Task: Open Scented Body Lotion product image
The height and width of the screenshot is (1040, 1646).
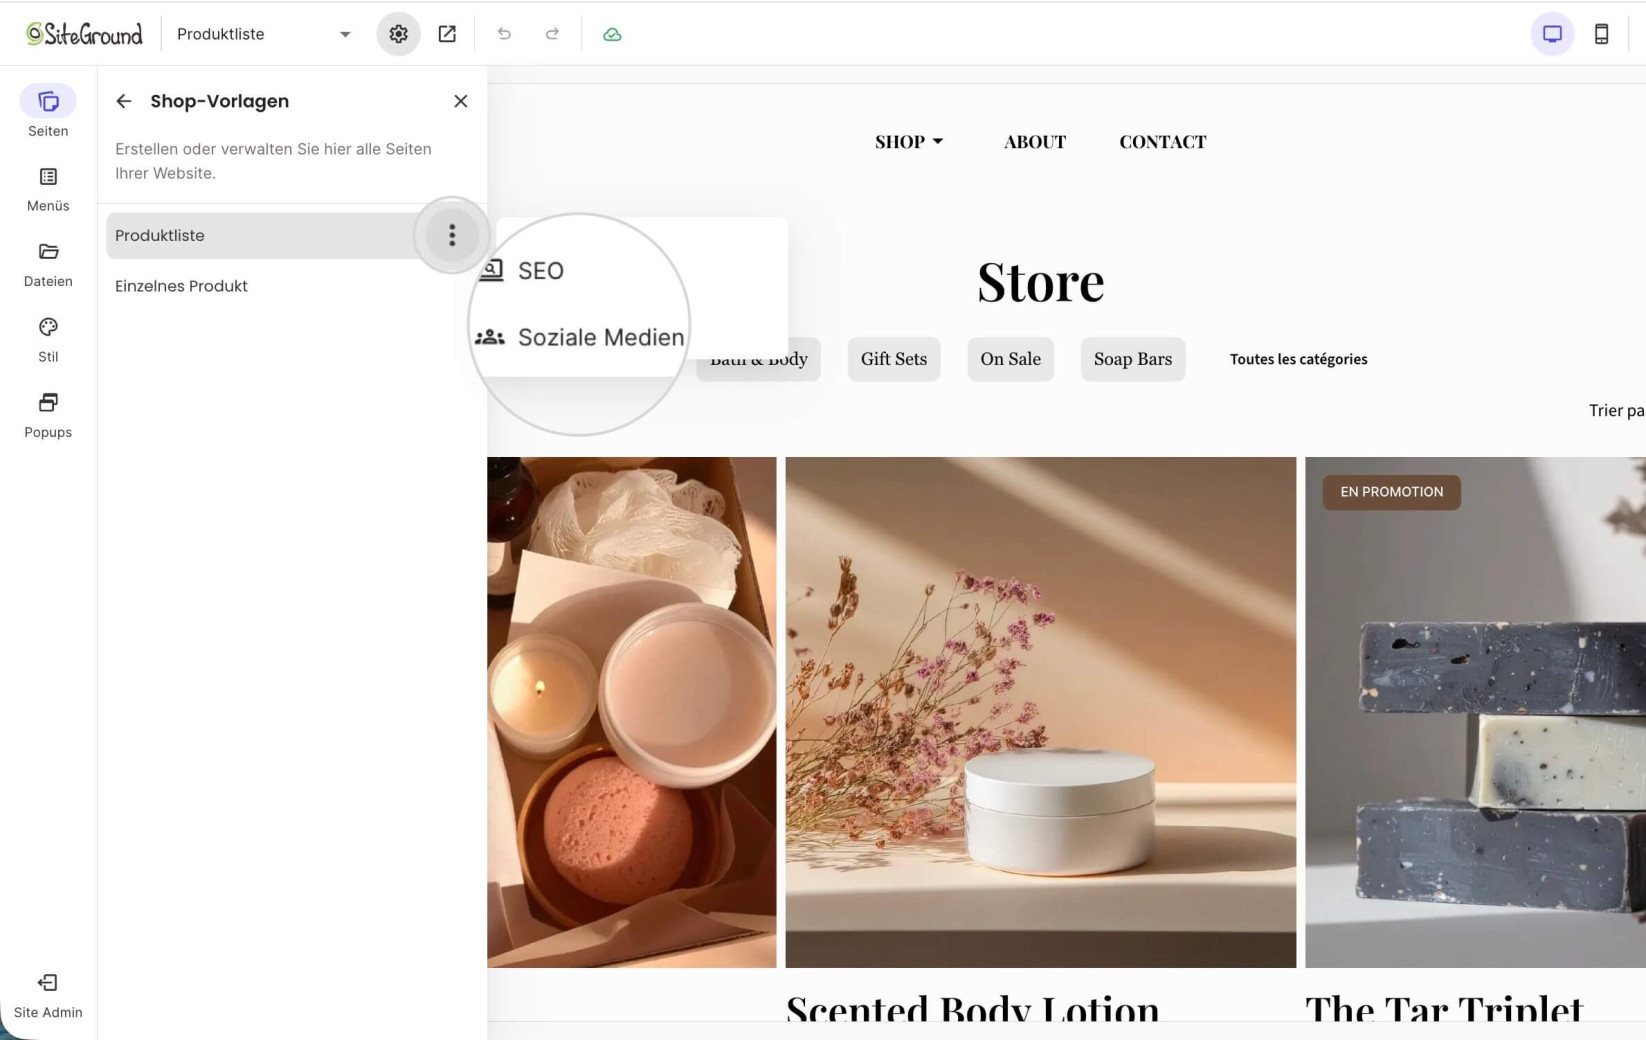Action: click(1040, 712)
